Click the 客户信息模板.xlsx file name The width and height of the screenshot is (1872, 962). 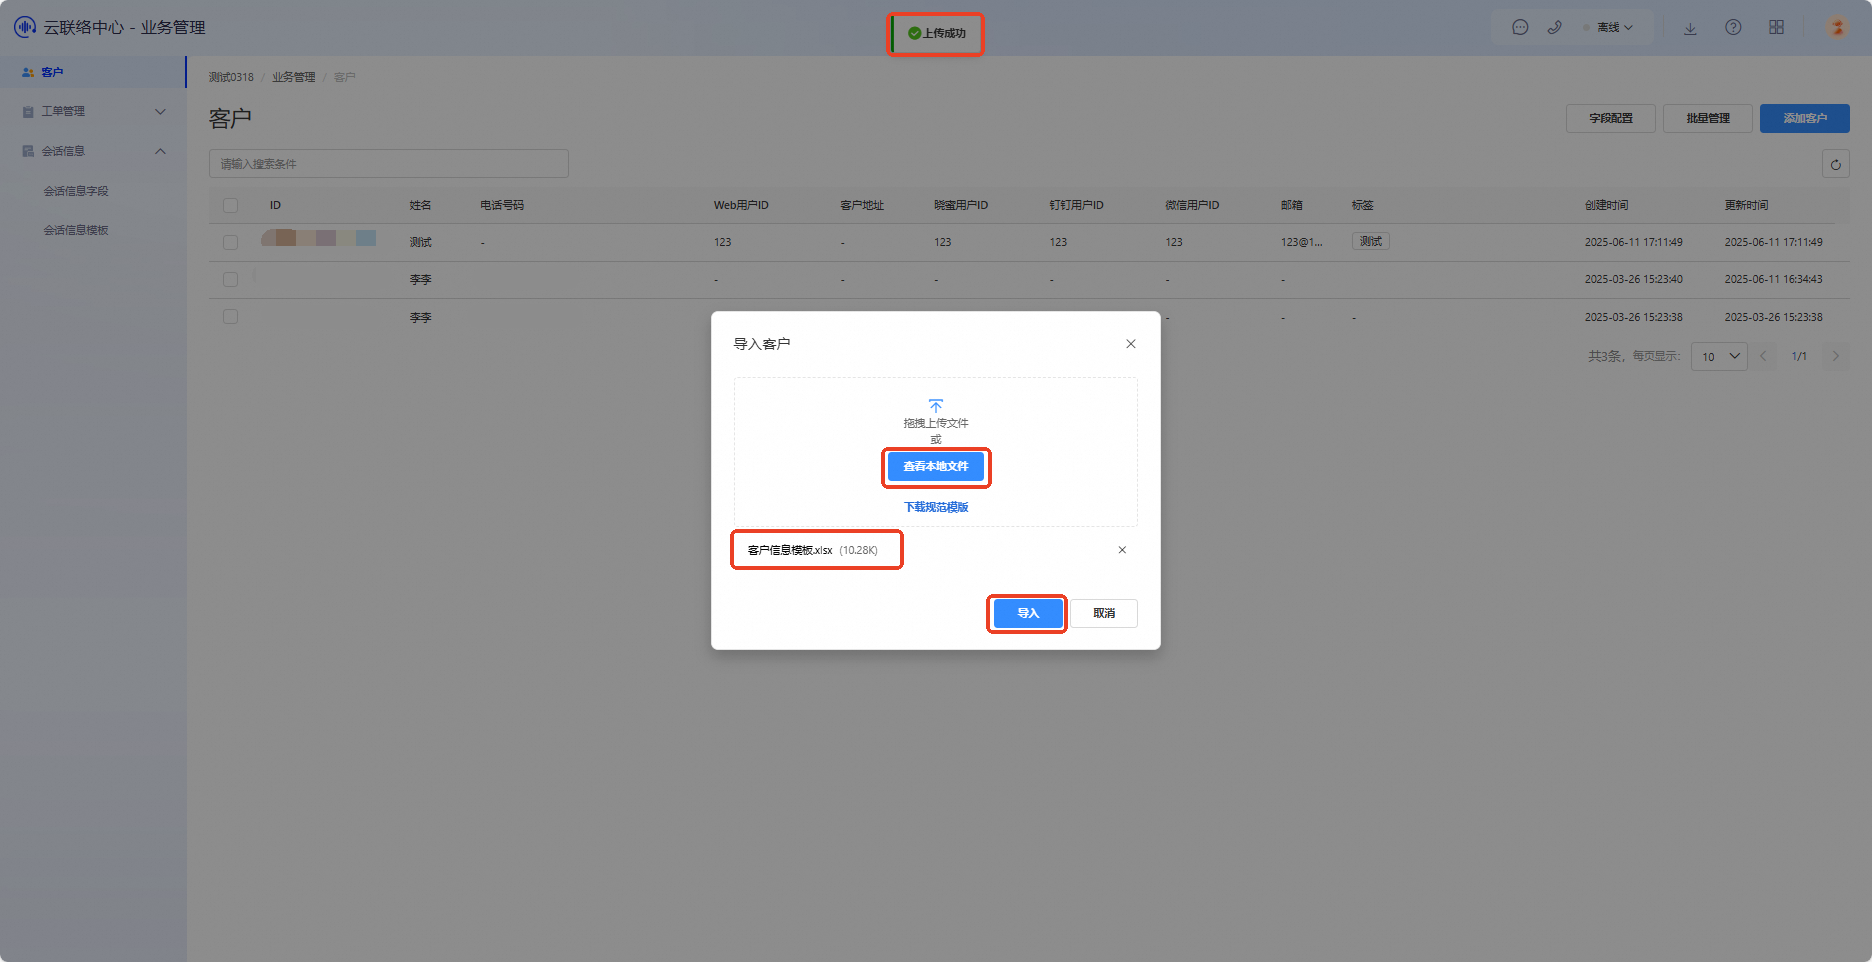coord(790,550)
